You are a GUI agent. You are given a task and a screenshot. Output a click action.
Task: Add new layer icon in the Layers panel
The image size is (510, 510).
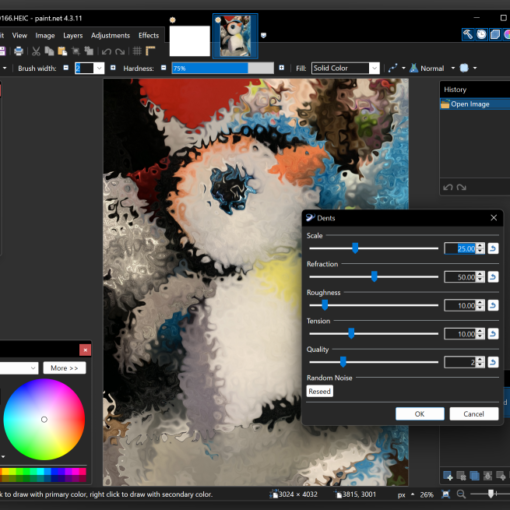pyautogui.click(x=448, y=476)
